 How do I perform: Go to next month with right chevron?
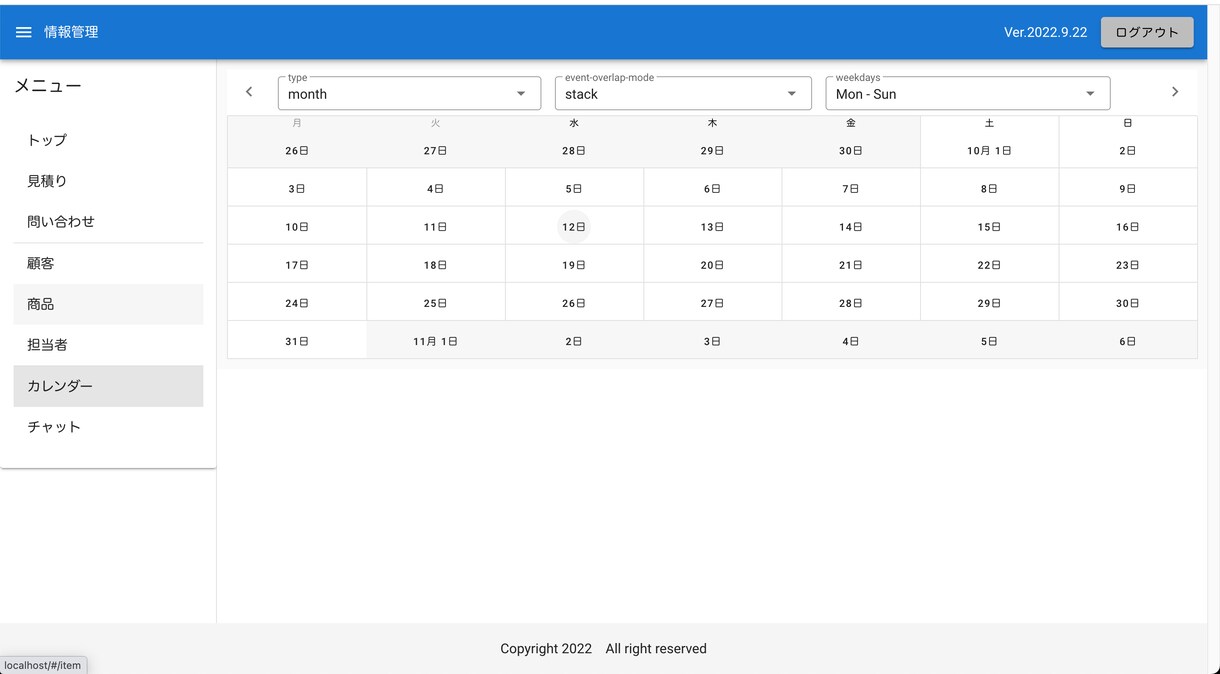tap(1175, 92)
